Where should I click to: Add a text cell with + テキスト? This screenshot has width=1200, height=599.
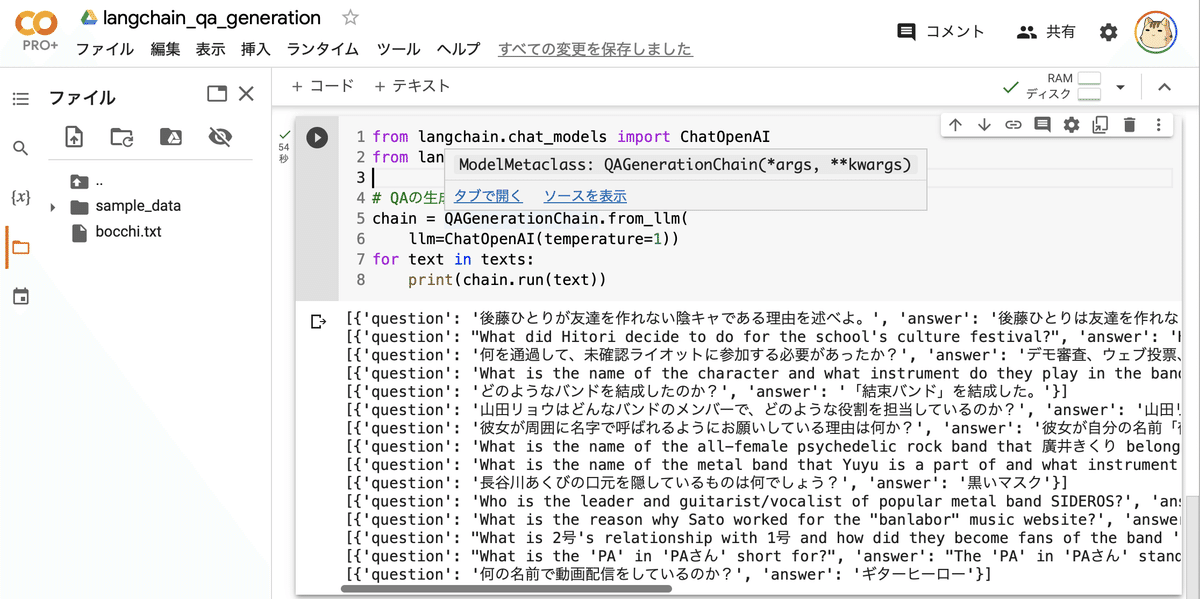point(412,86)
